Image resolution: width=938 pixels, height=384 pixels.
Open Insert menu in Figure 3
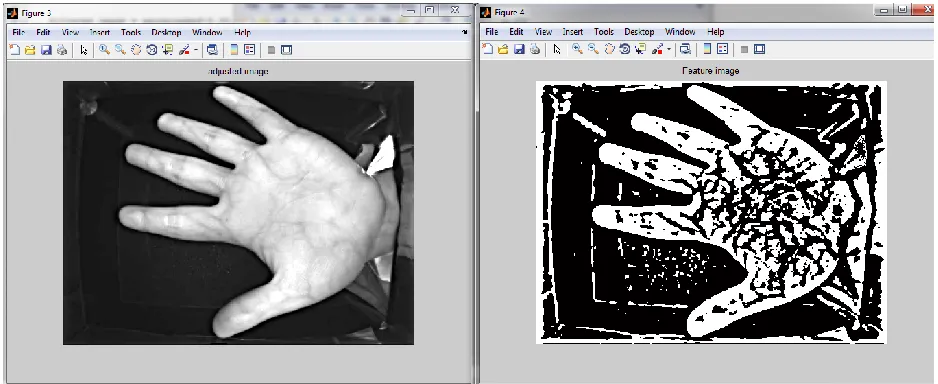pyautogui.click(x=100, y=32)
